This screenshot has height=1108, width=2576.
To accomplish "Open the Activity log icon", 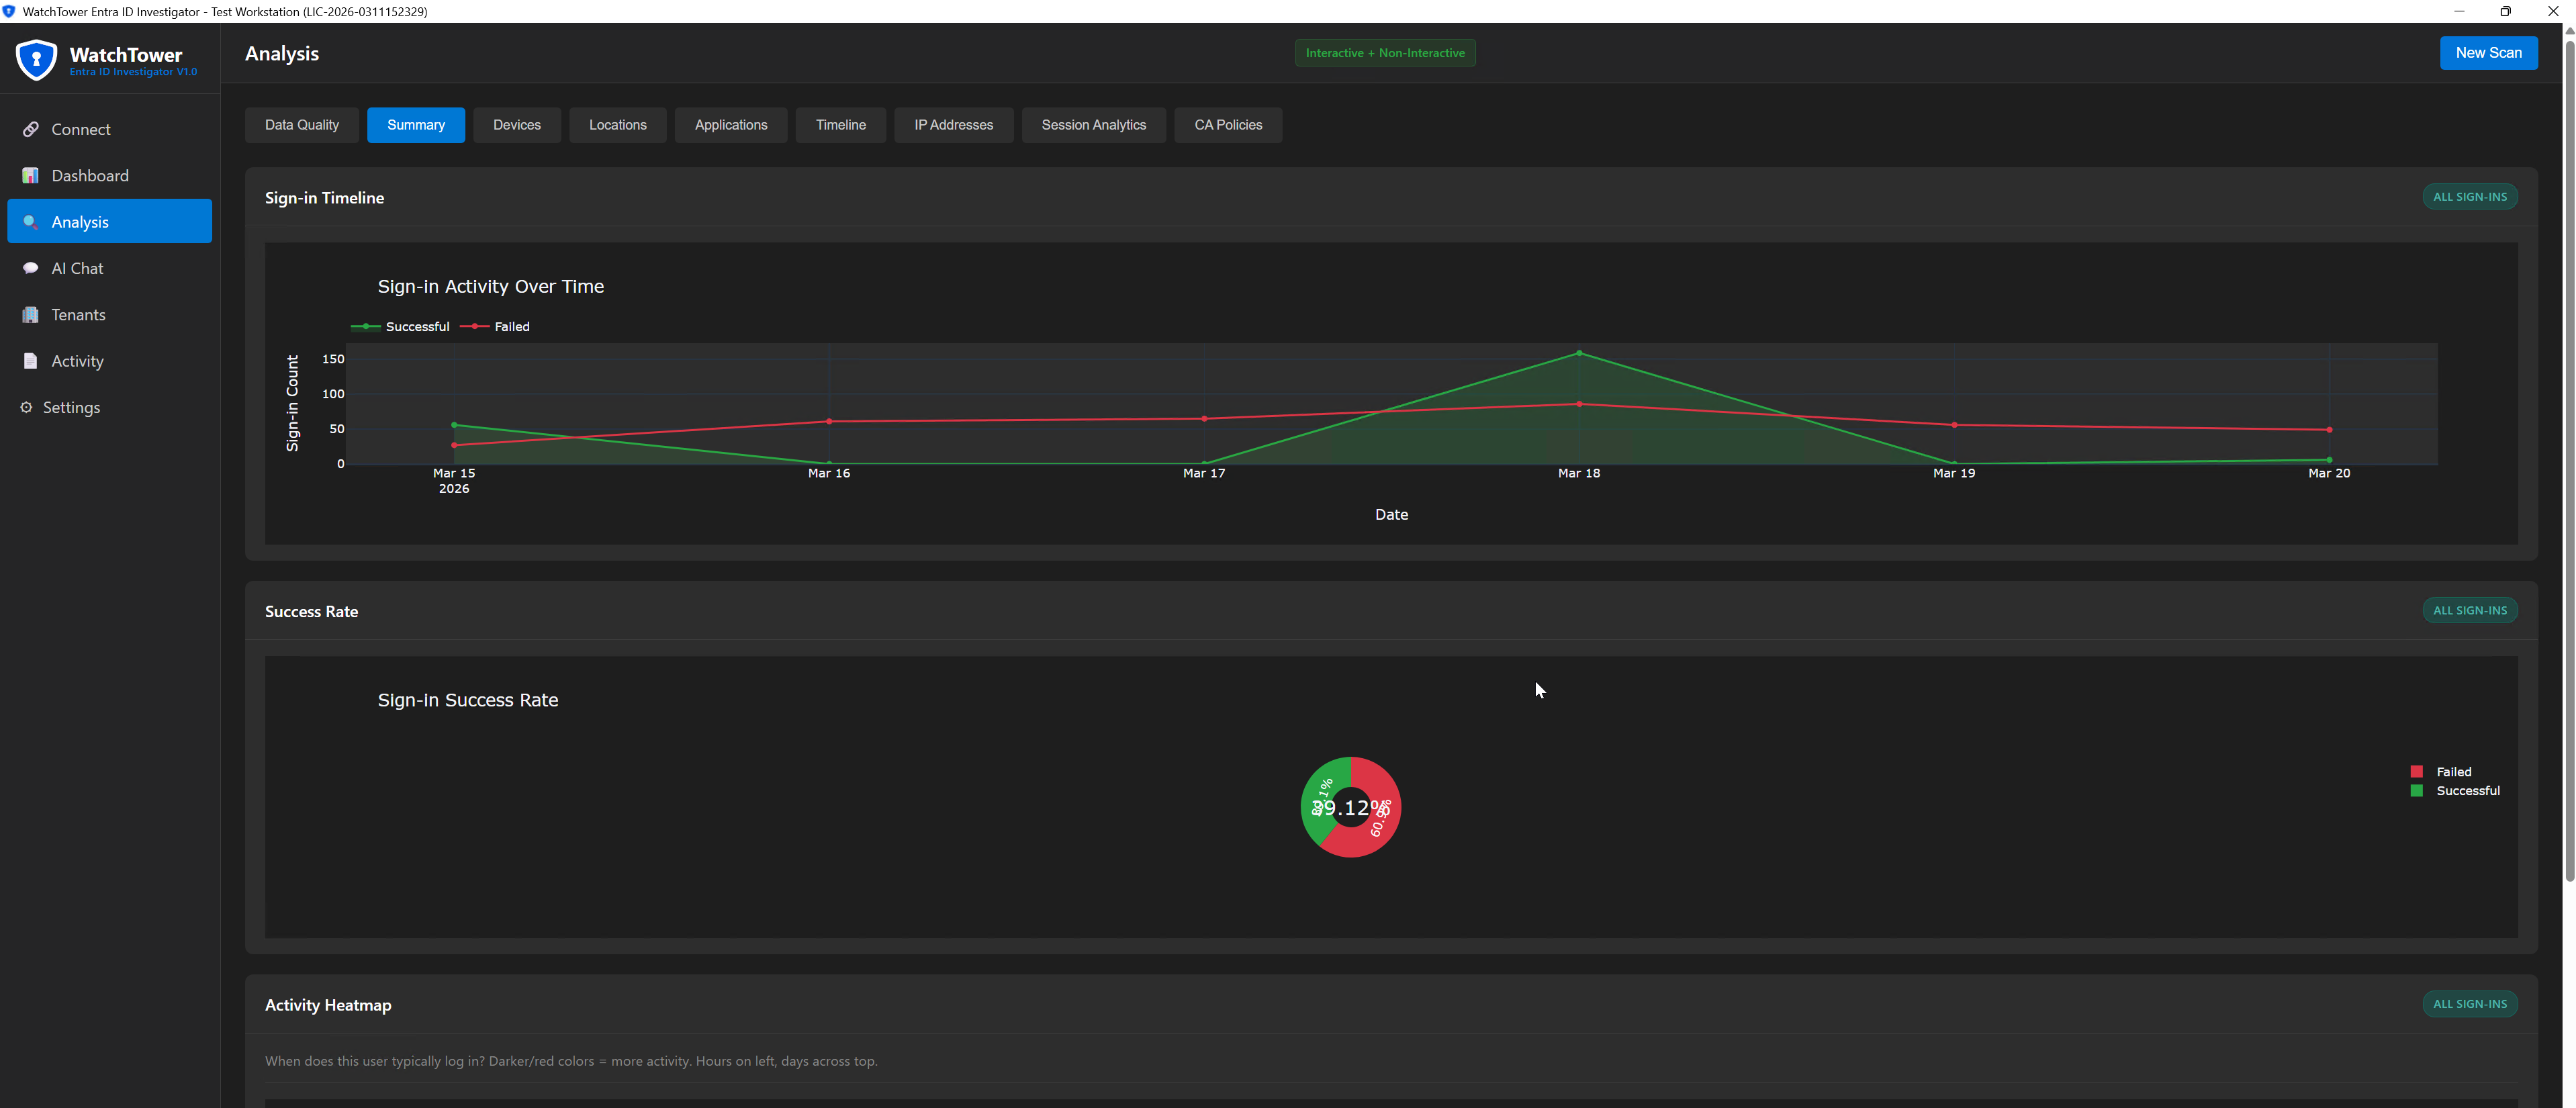I will [x=31, y=360].
